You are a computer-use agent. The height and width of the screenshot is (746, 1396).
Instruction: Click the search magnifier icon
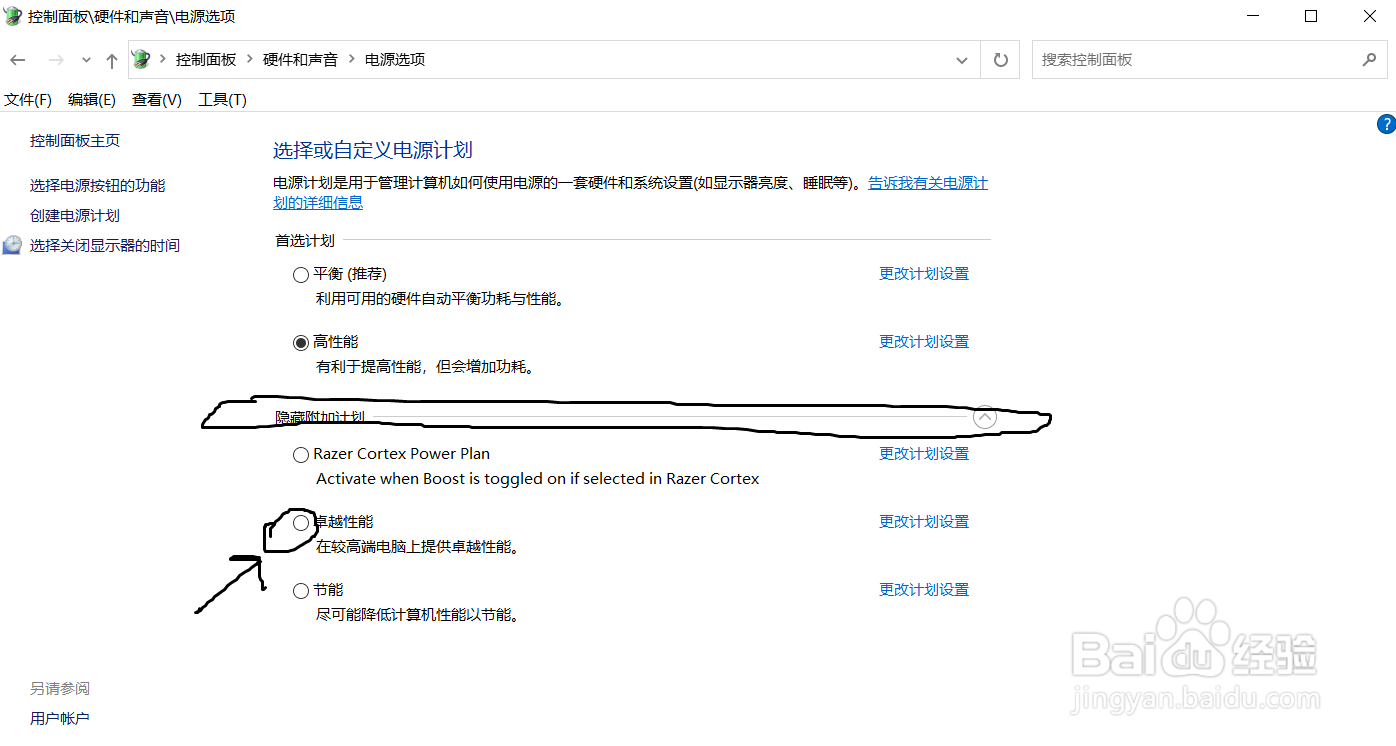click(x=1369, y=60)
